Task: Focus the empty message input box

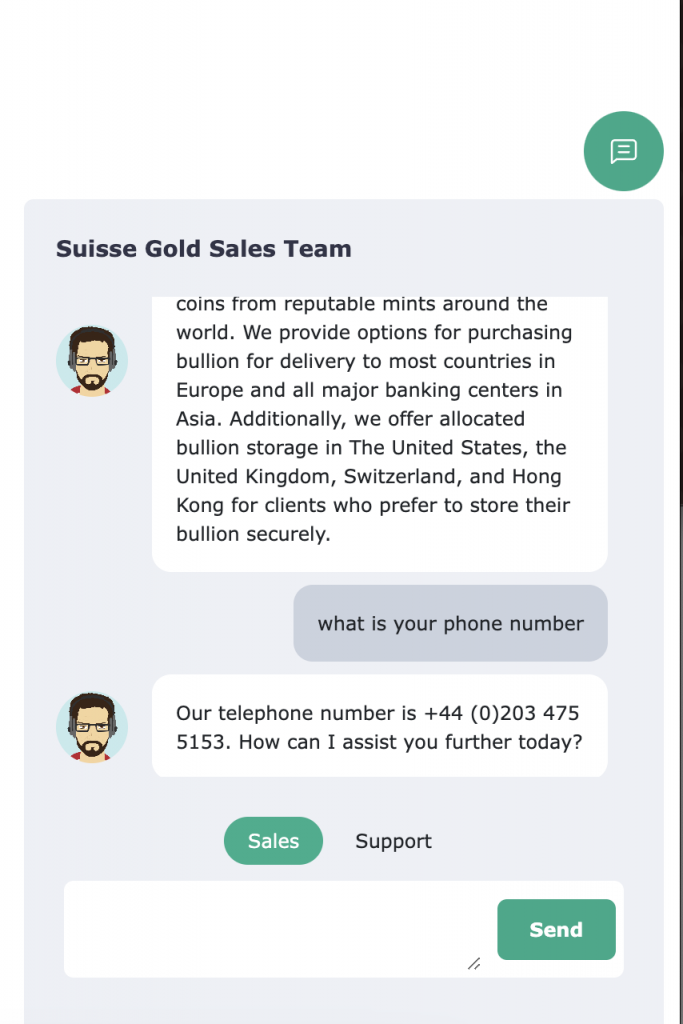Action: [278, 929]
